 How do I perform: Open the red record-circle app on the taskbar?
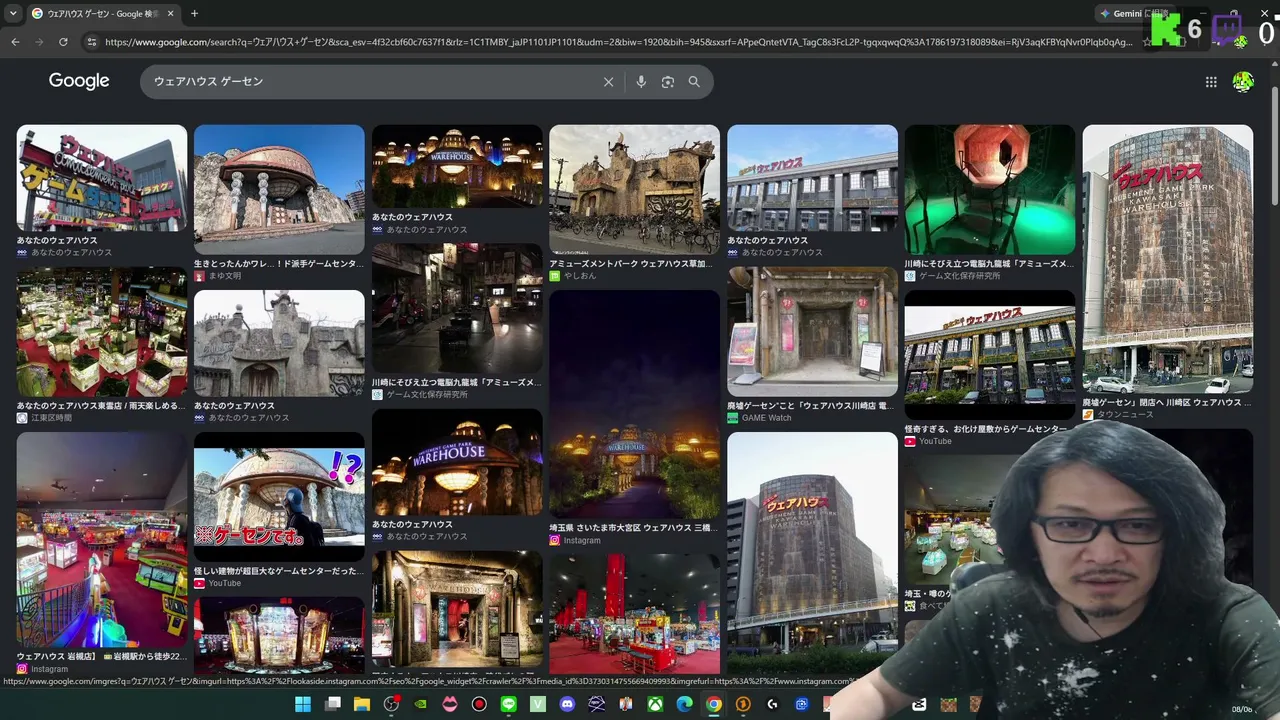point(479,704)
